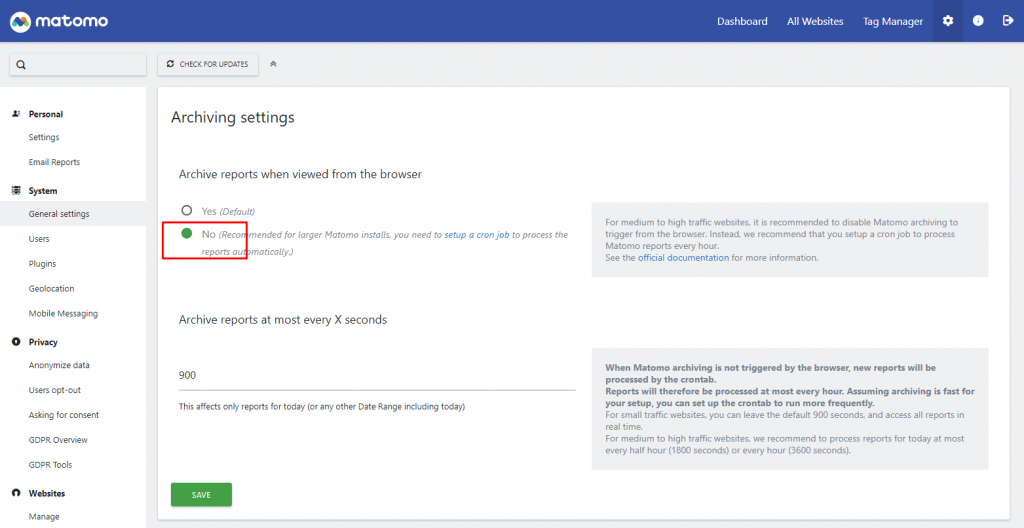Click the info circle icon

(978, 21)
